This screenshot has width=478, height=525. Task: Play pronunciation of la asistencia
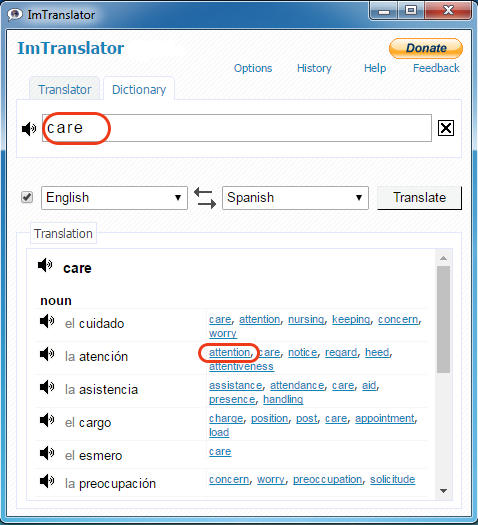[47, 387]
